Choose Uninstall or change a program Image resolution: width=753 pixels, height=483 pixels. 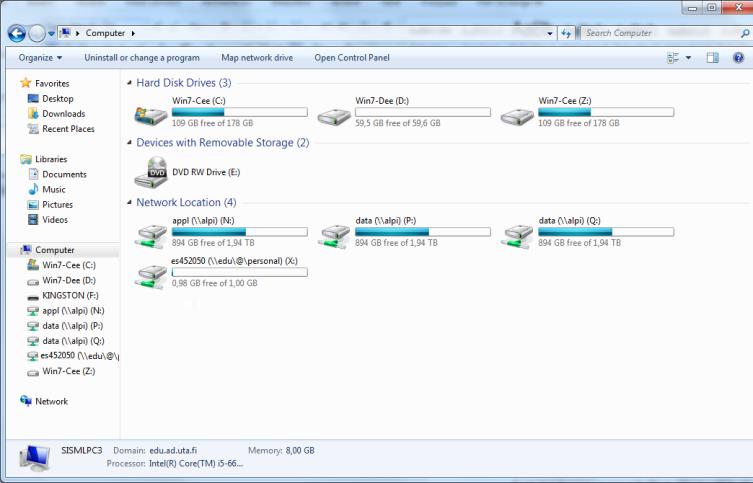142,58
